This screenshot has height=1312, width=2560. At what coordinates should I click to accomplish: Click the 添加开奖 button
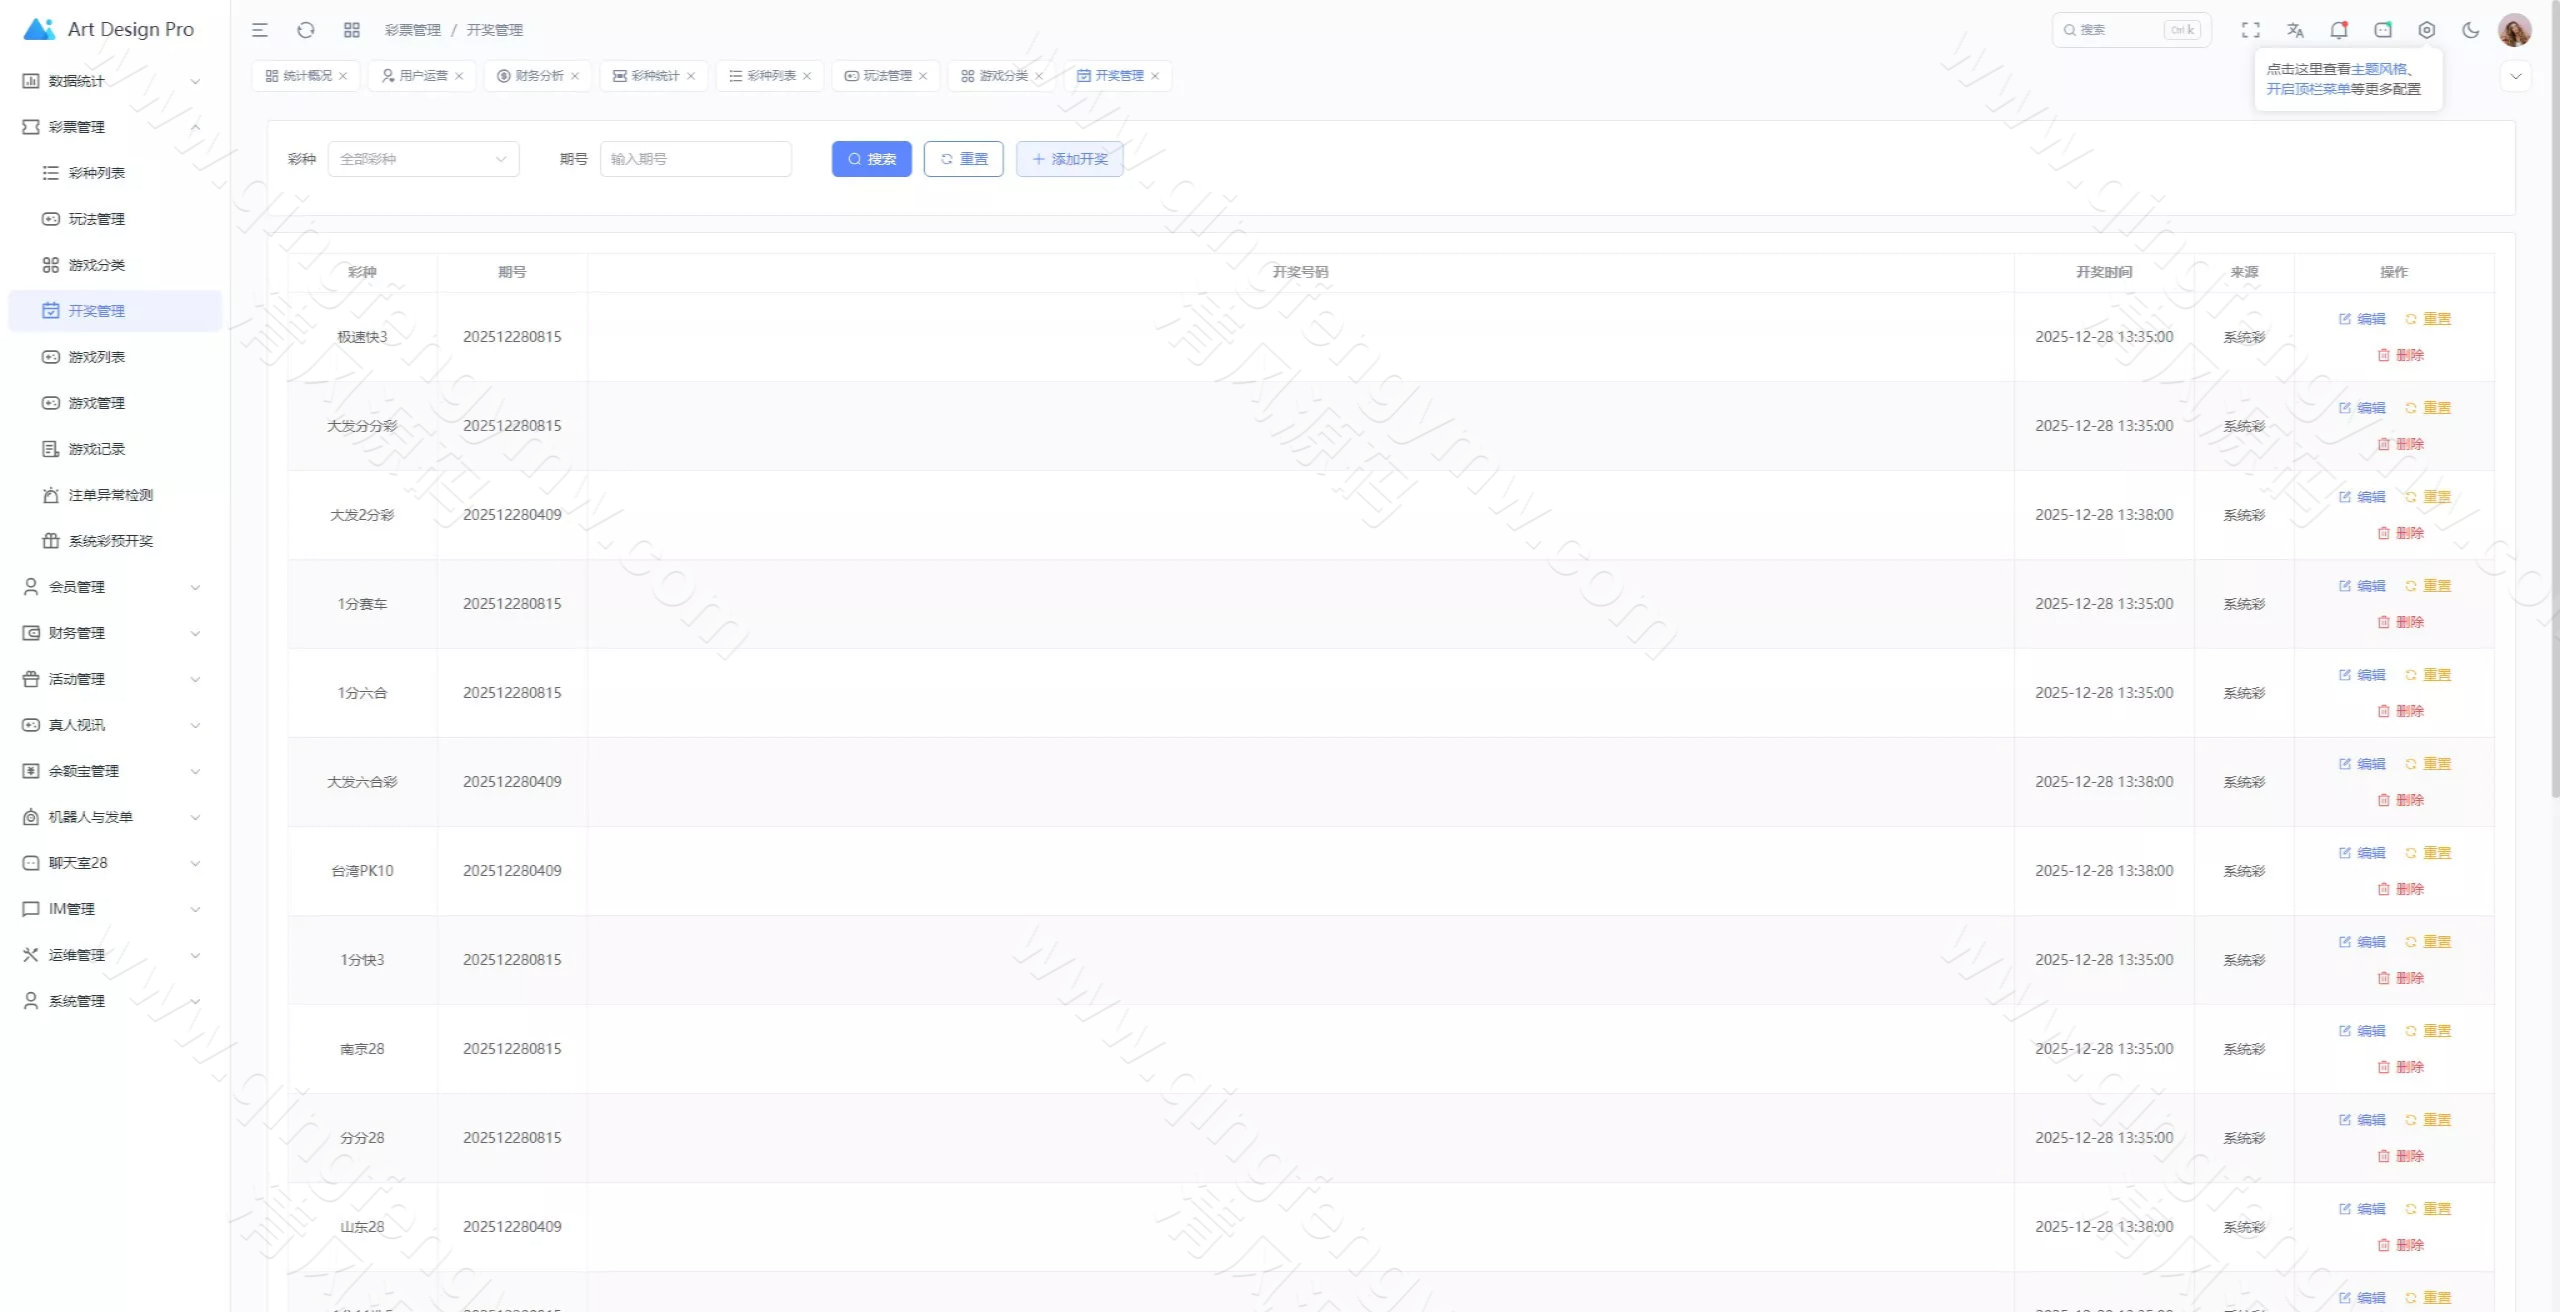coord(1069,159)
